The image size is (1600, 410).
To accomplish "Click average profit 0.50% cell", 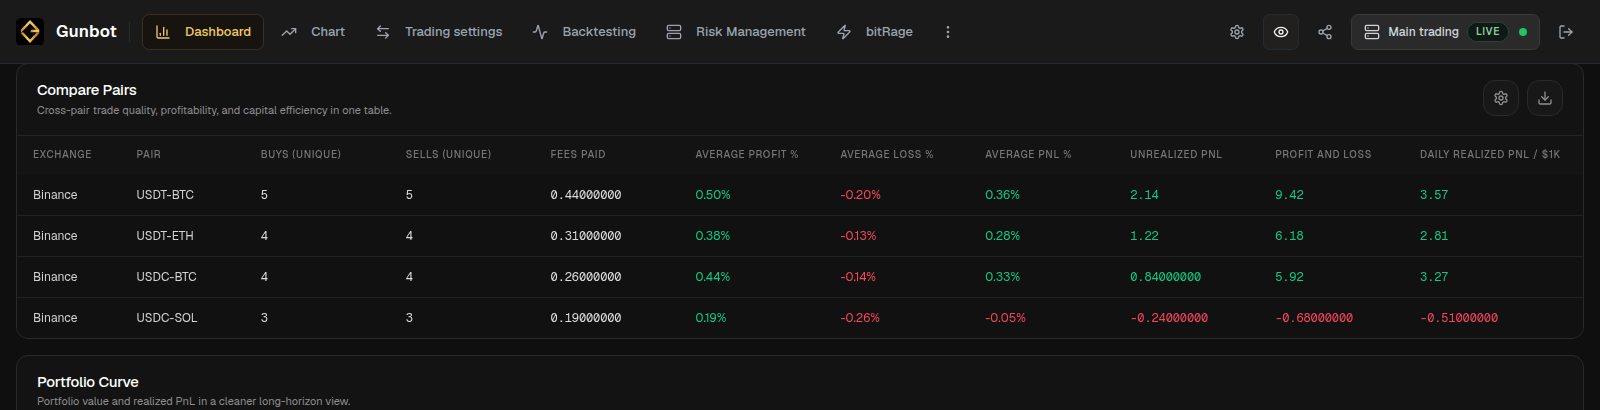I will click(713, 195).
